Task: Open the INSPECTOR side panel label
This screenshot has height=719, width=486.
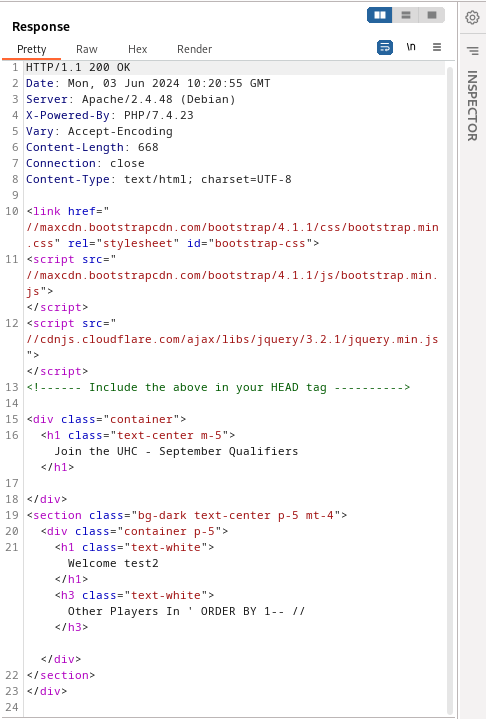Action: pyautogui.click(x=472, y=105)
